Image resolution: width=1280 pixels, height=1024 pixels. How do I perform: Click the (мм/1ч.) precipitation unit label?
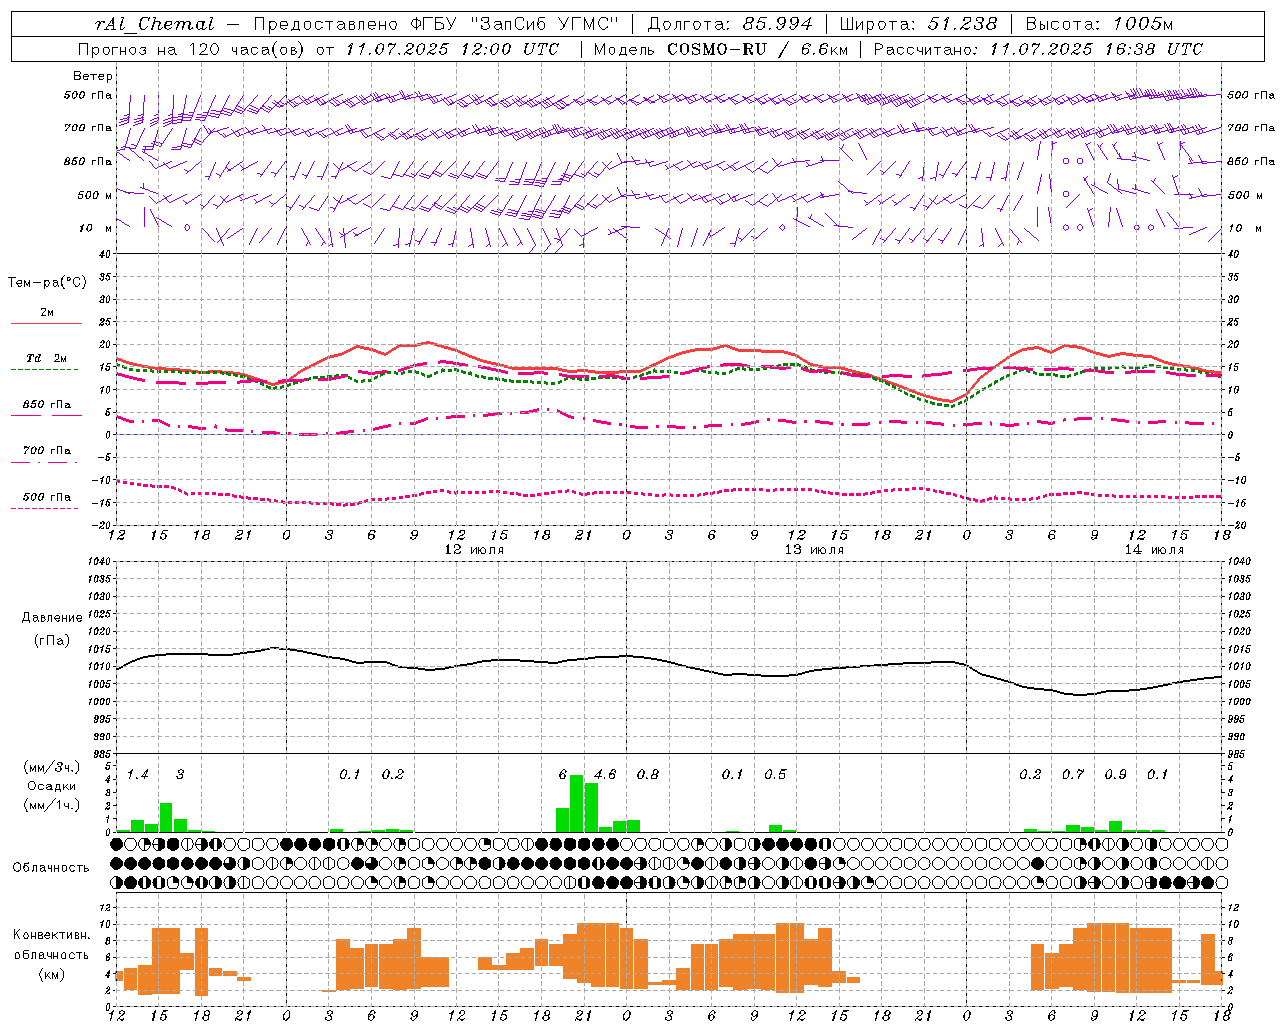(x=52, y=805)
